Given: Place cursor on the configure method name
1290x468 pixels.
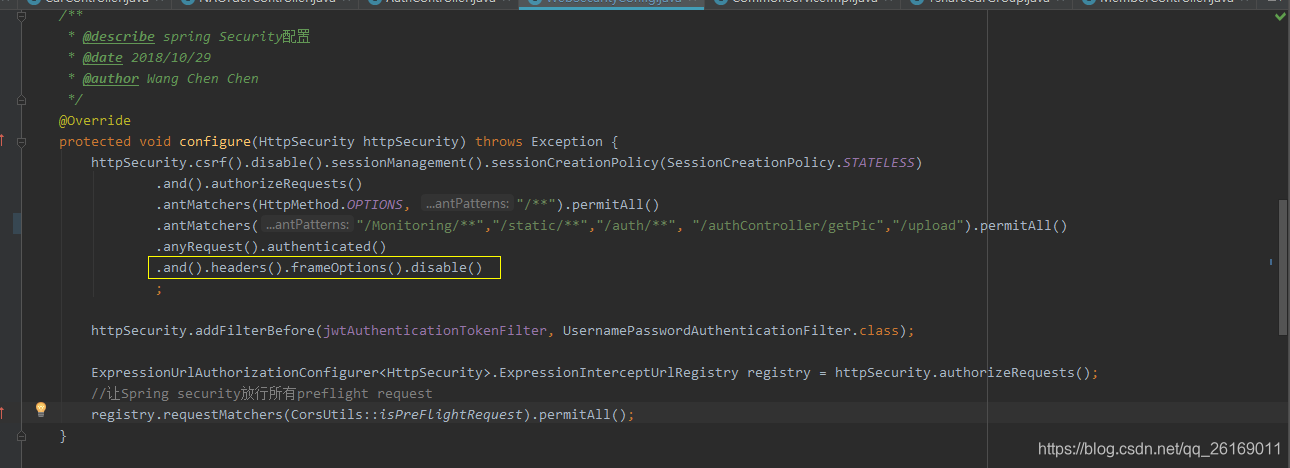Looking at the screenshot, I should [215, 141].
